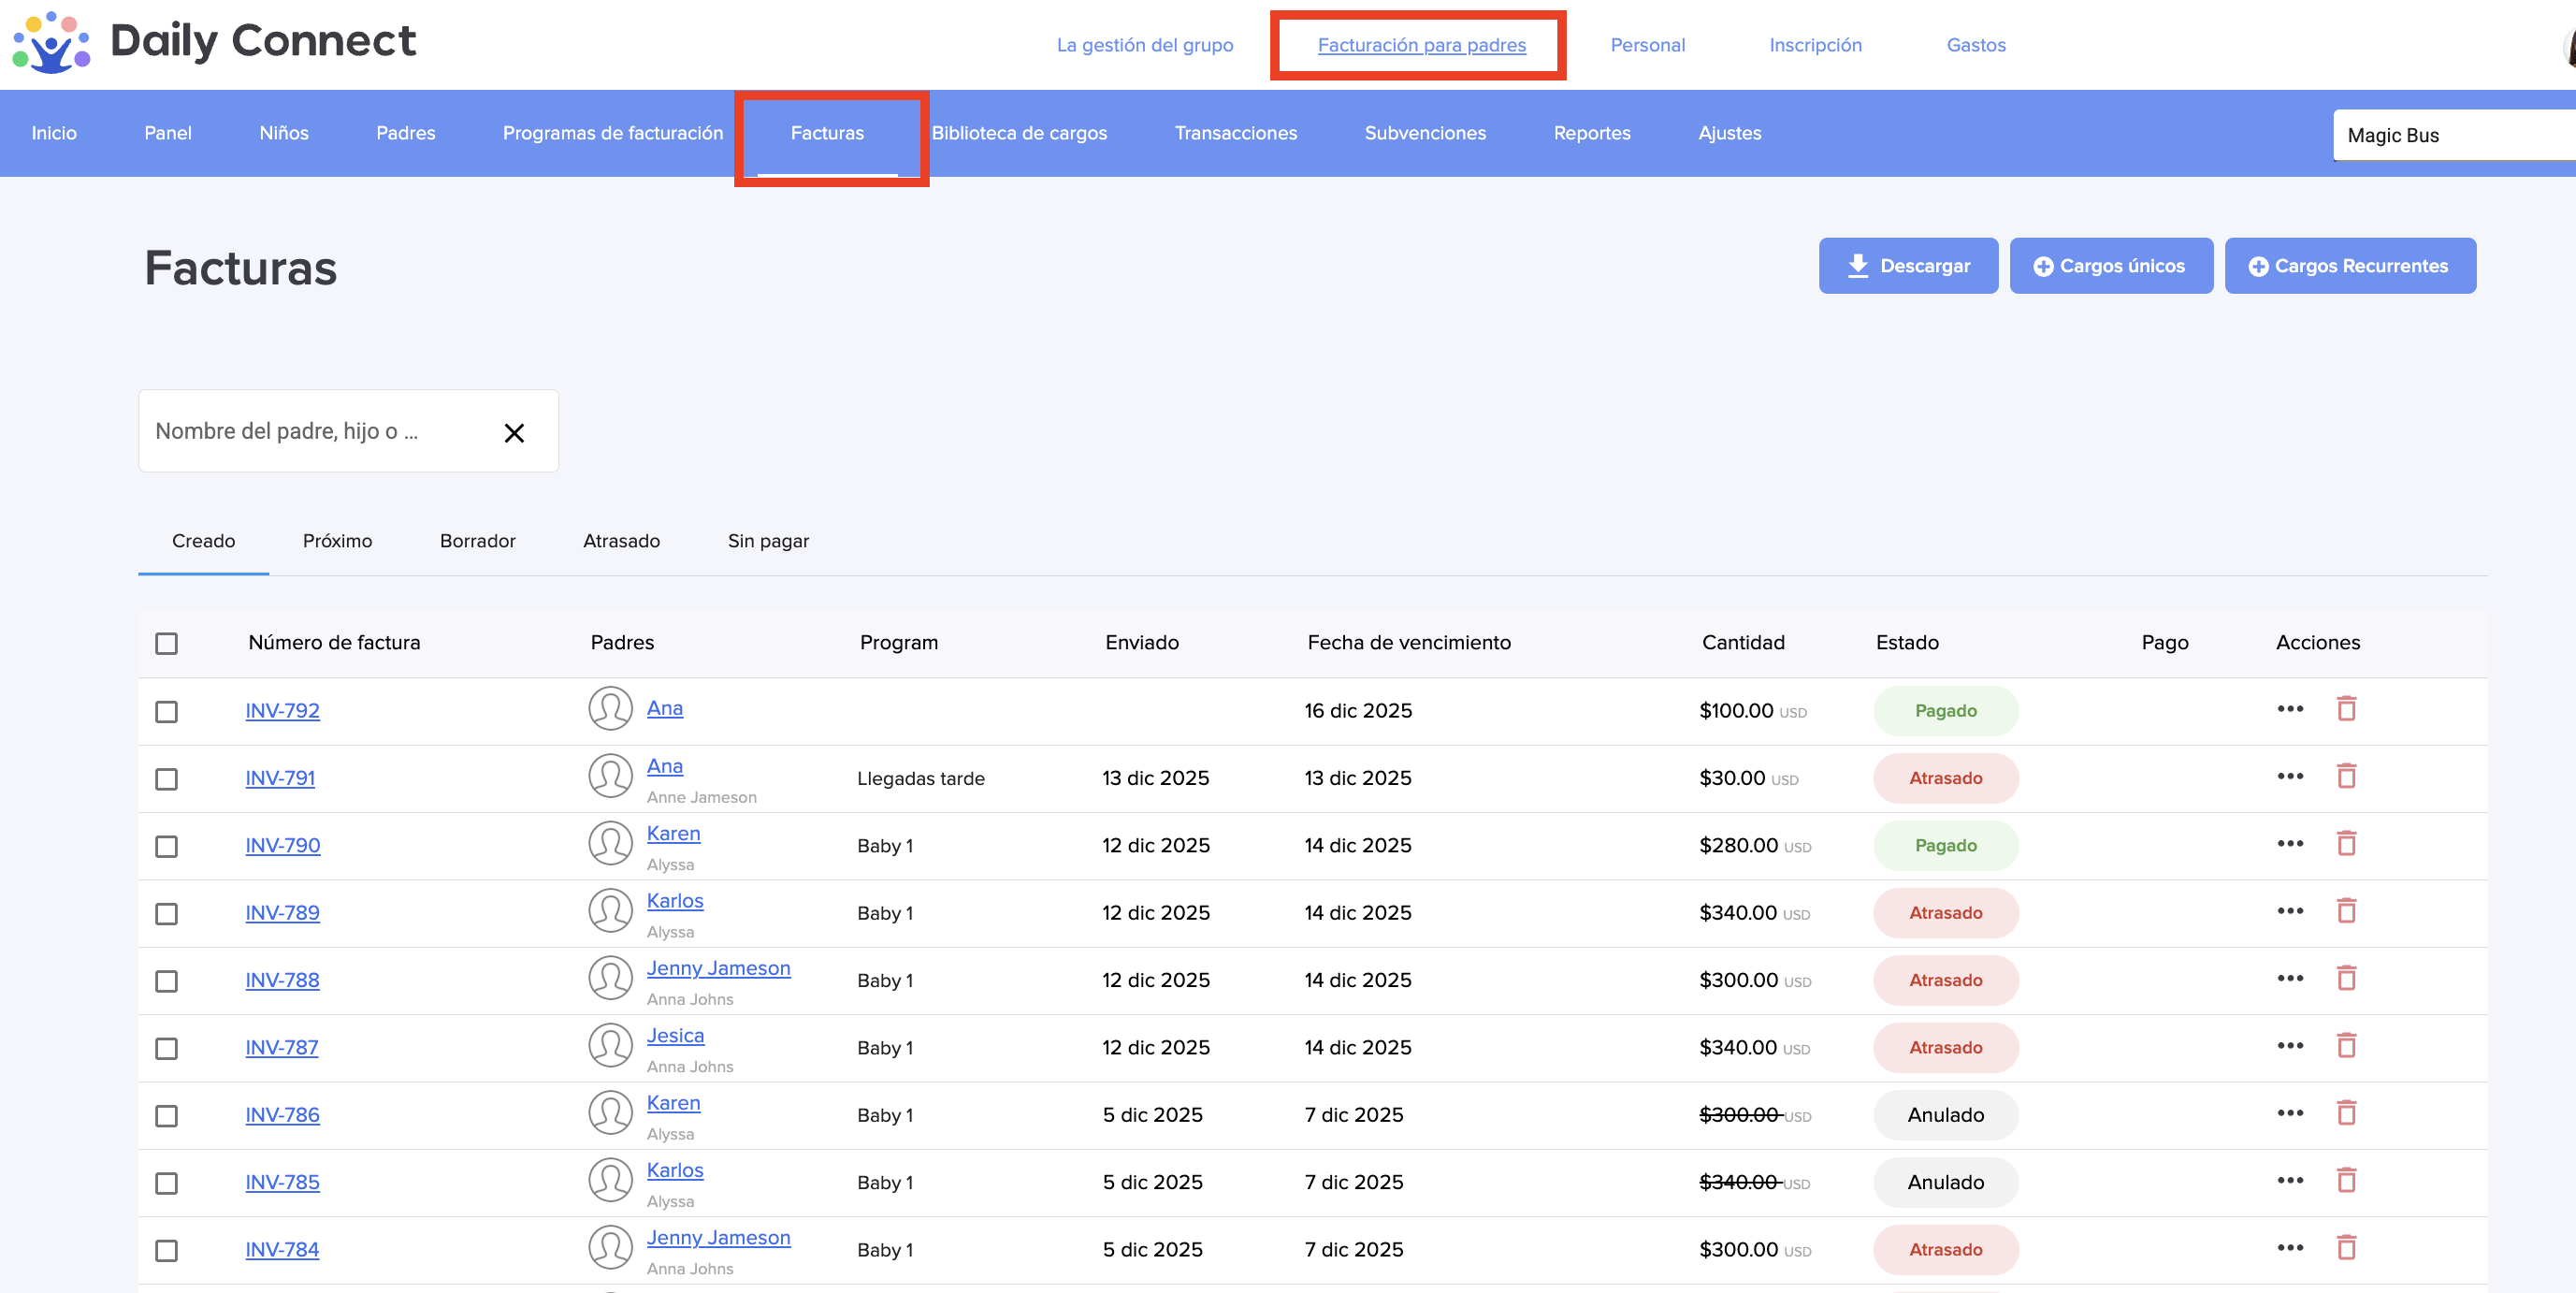Click the Descargar download button
This screenshot has height=1293, width=2576.
(x=1907, y=266)
